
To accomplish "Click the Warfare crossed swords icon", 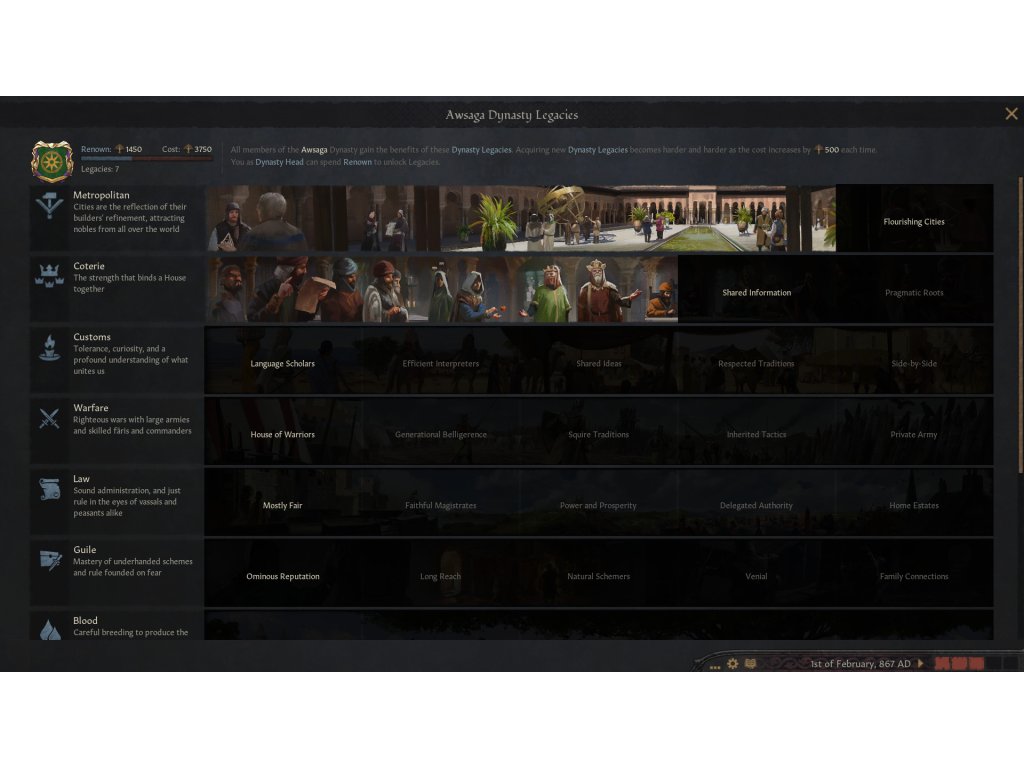I will tap(50, 418).
